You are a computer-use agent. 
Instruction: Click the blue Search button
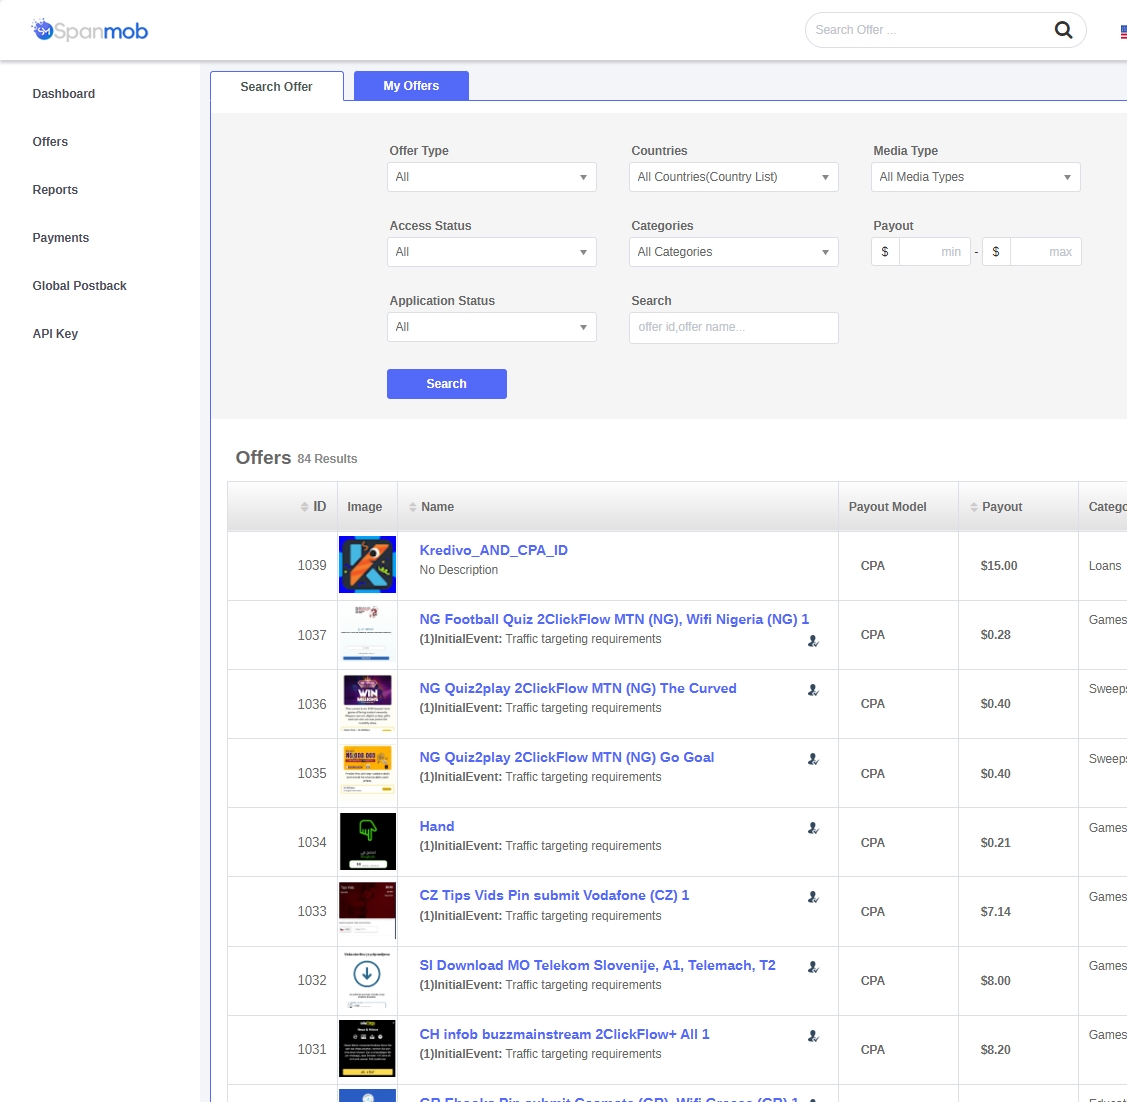coord(447,384)
